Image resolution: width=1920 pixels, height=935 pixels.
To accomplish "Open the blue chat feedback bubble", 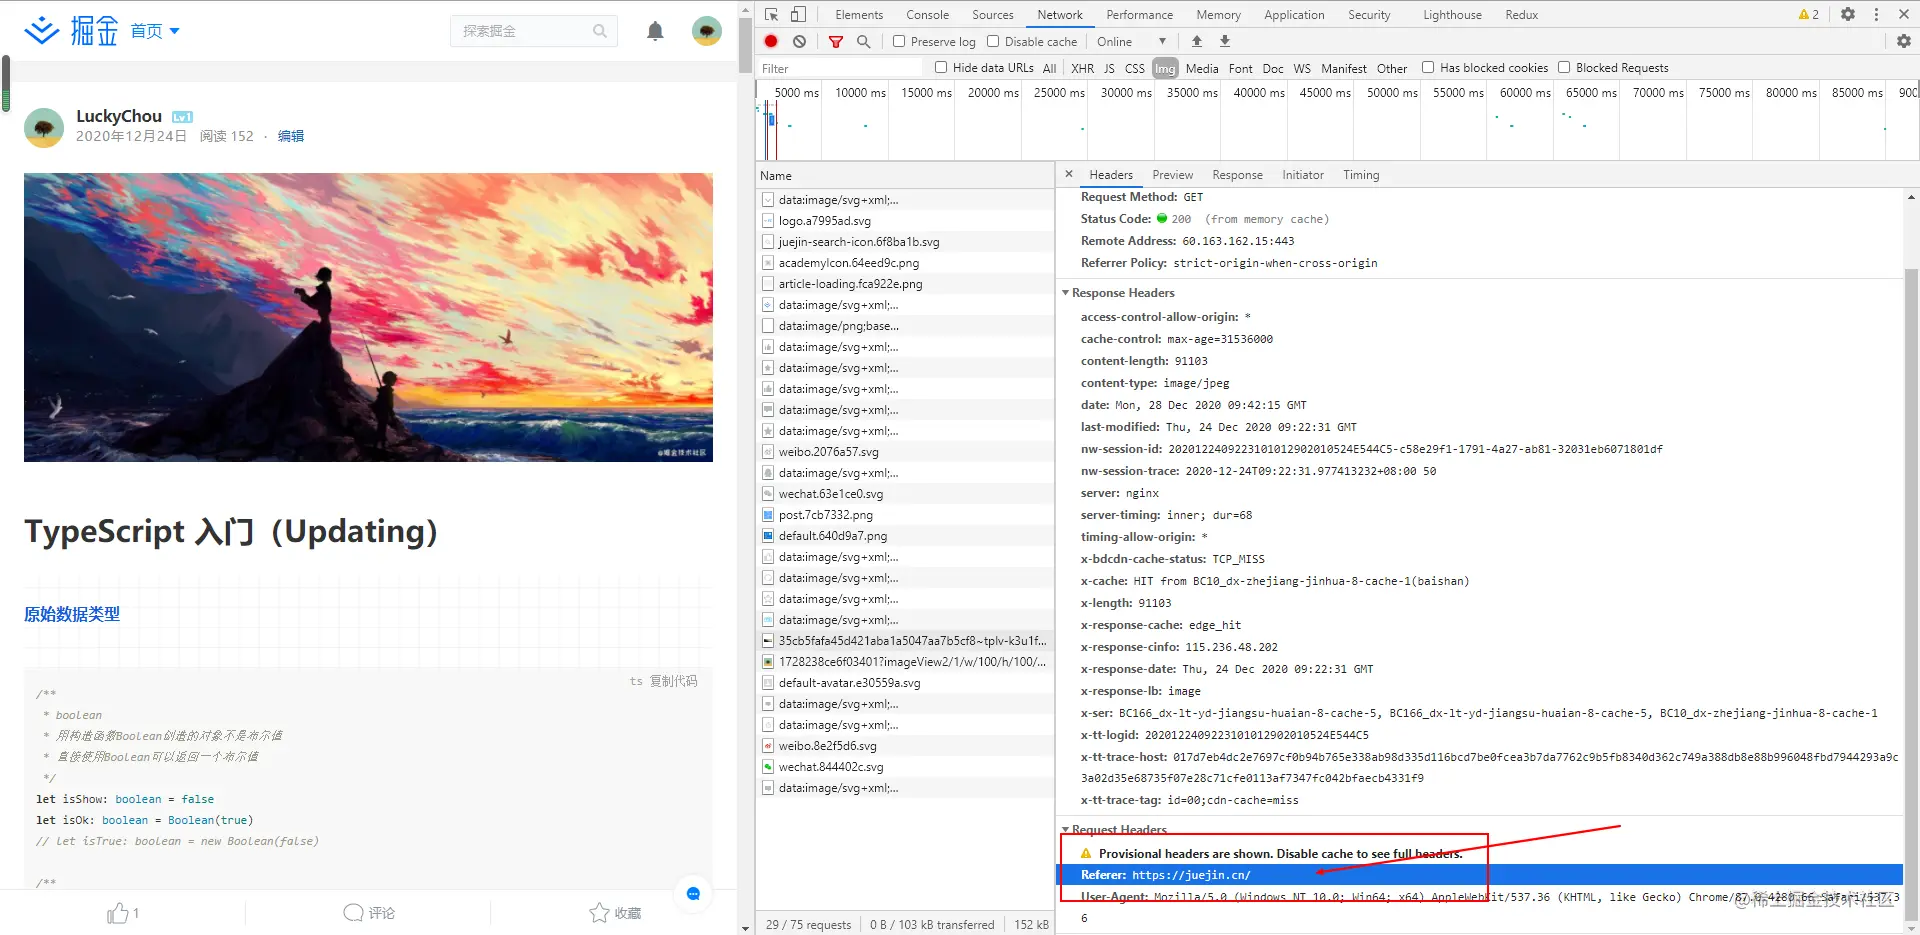I will [693, 893].
